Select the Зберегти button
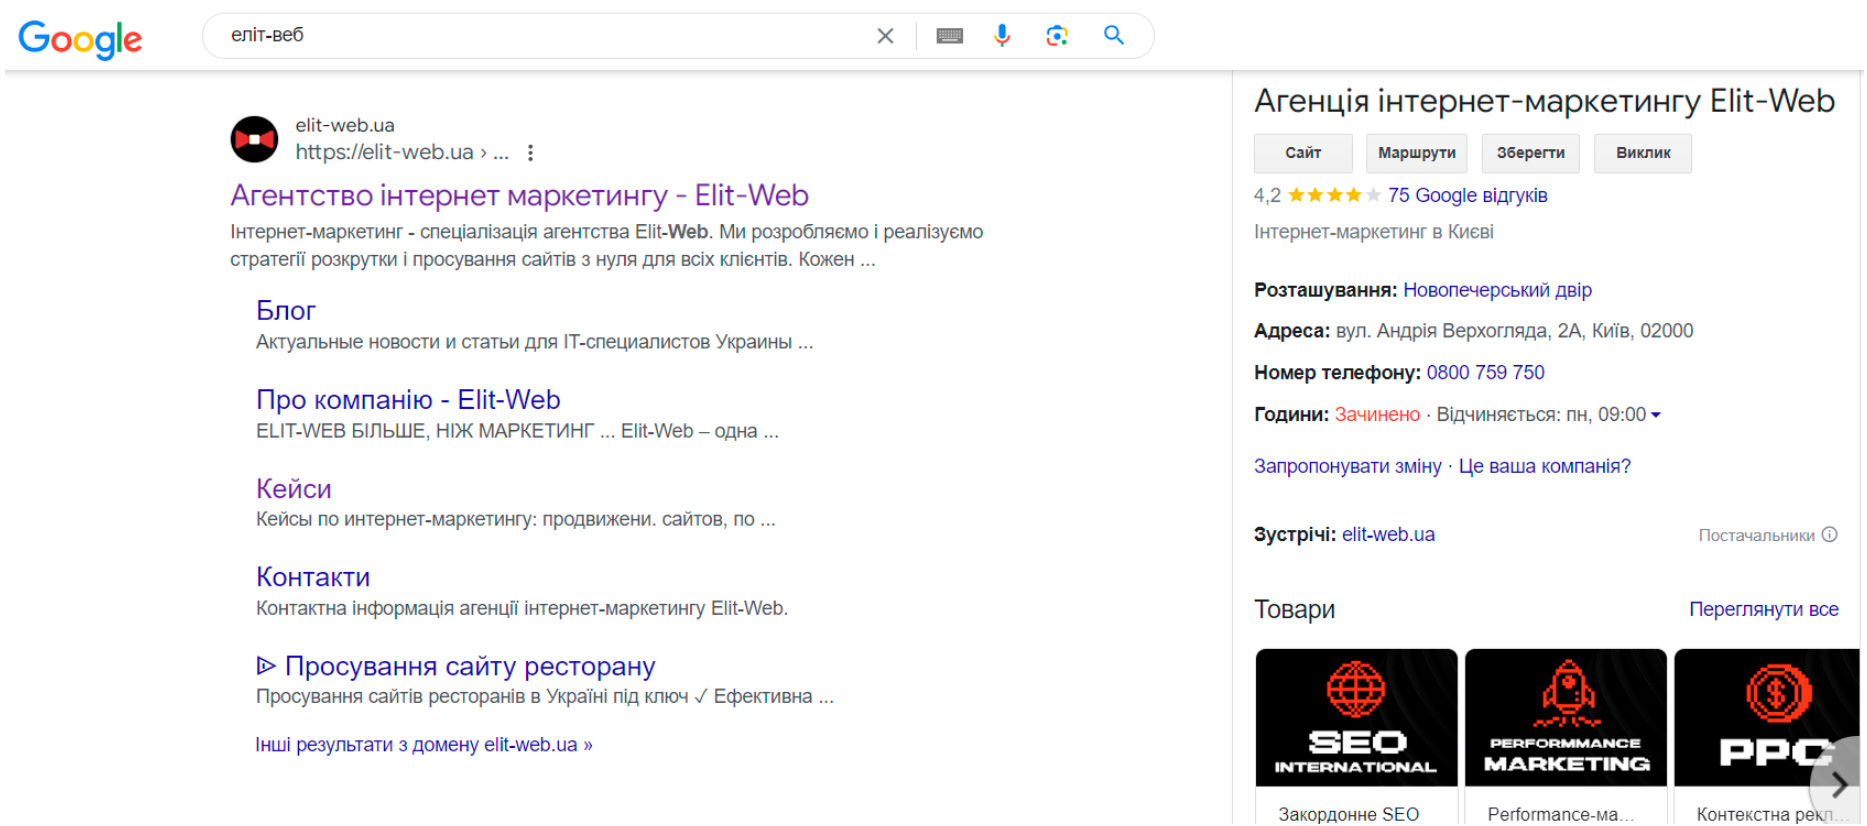Image resolution: width=1867 pixels, height=826 pixels. 1530,153
